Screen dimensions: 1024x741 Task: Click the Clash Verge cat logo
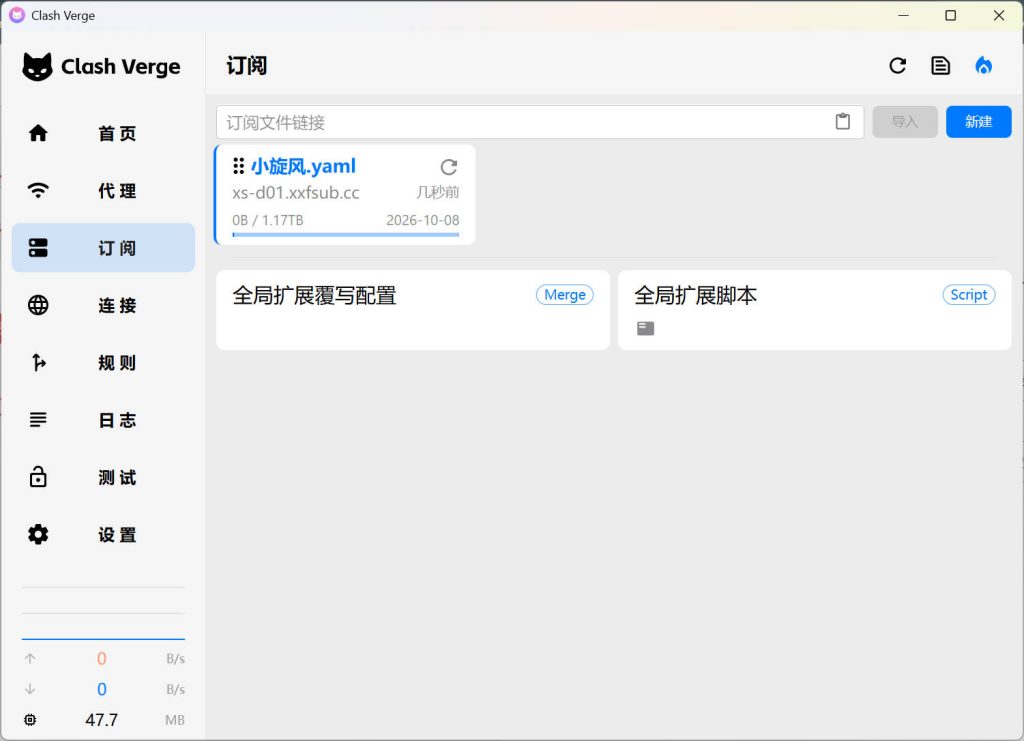[x=38, y=67]
